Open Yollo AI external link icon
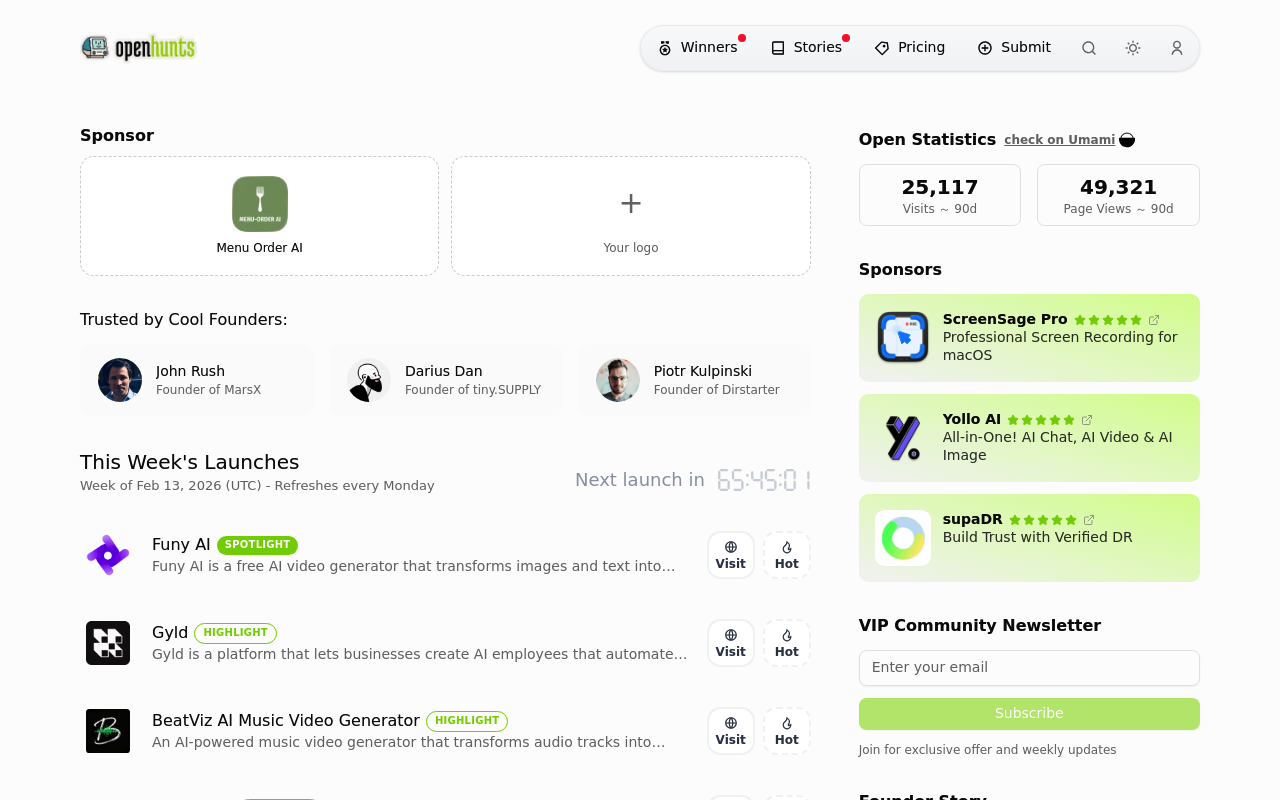The image size is (1280, 800). pos(1087,420)
